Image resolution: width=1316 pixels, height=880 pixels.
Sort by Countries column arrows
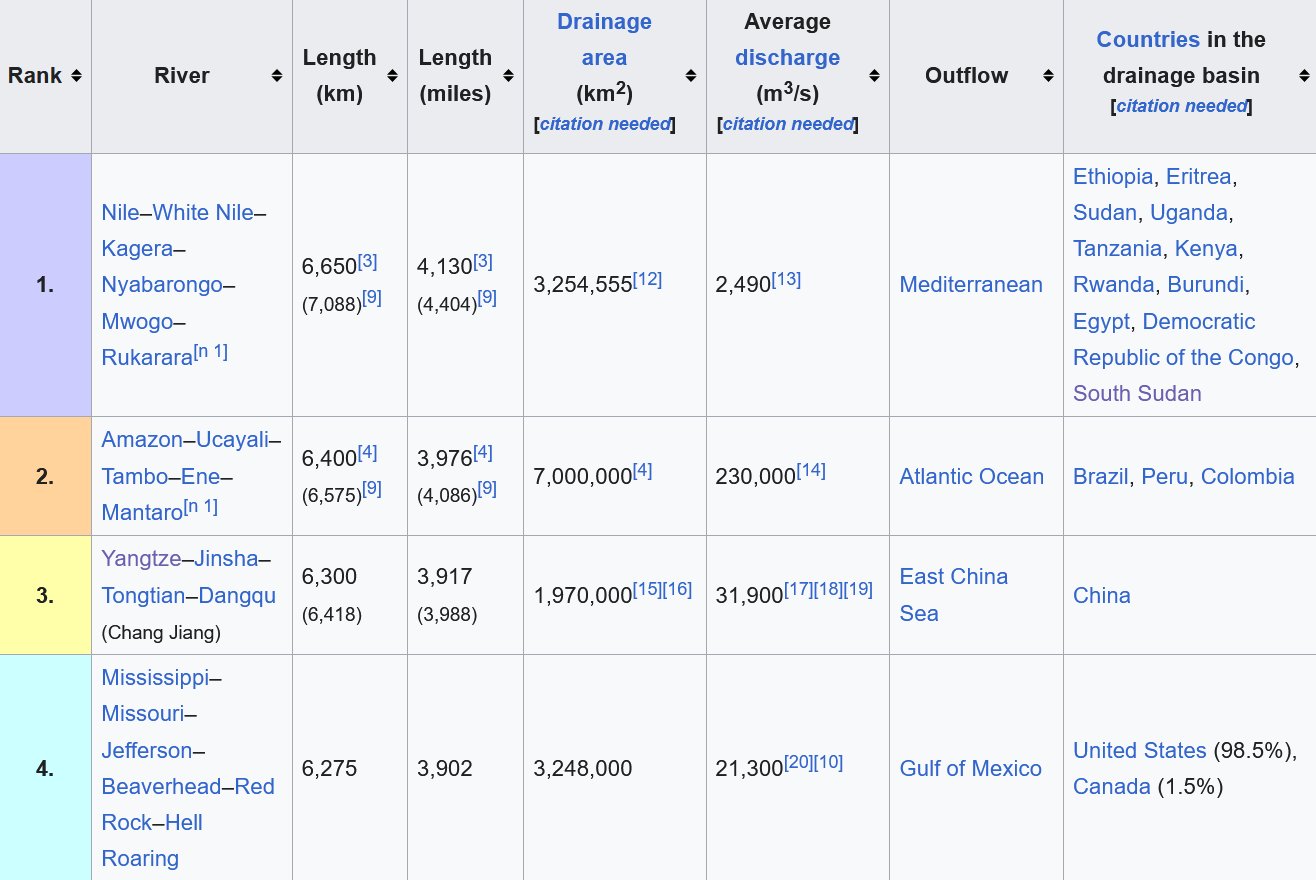1304,76
